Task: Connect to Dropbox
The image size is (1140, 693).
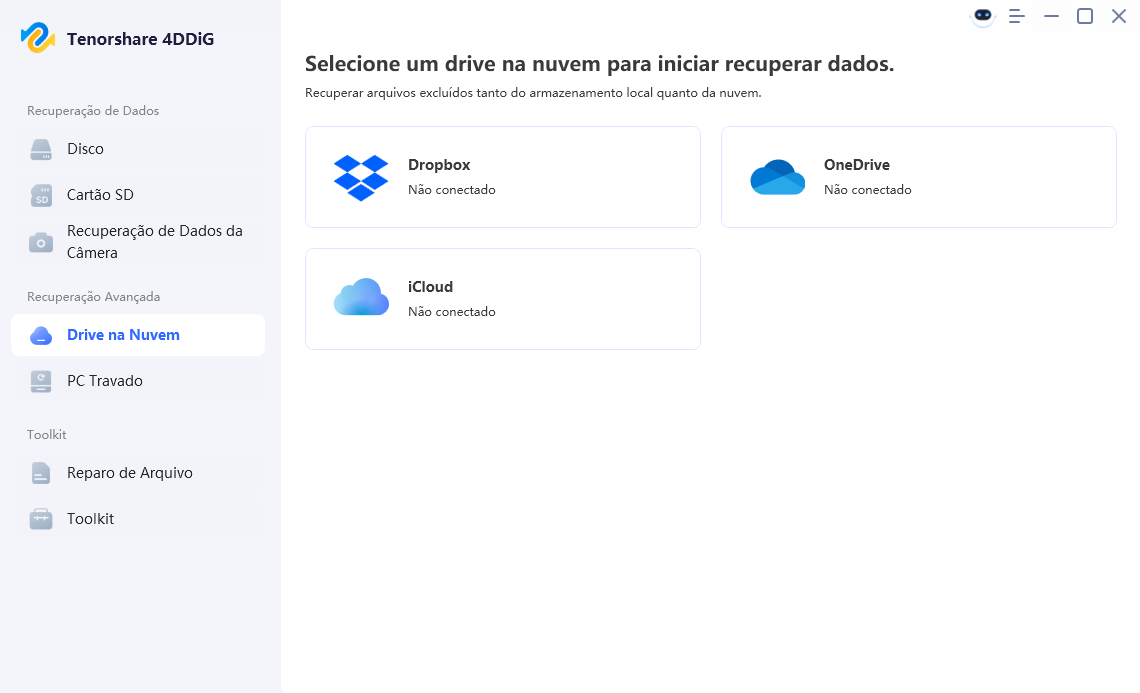Action: pos(502,176)
